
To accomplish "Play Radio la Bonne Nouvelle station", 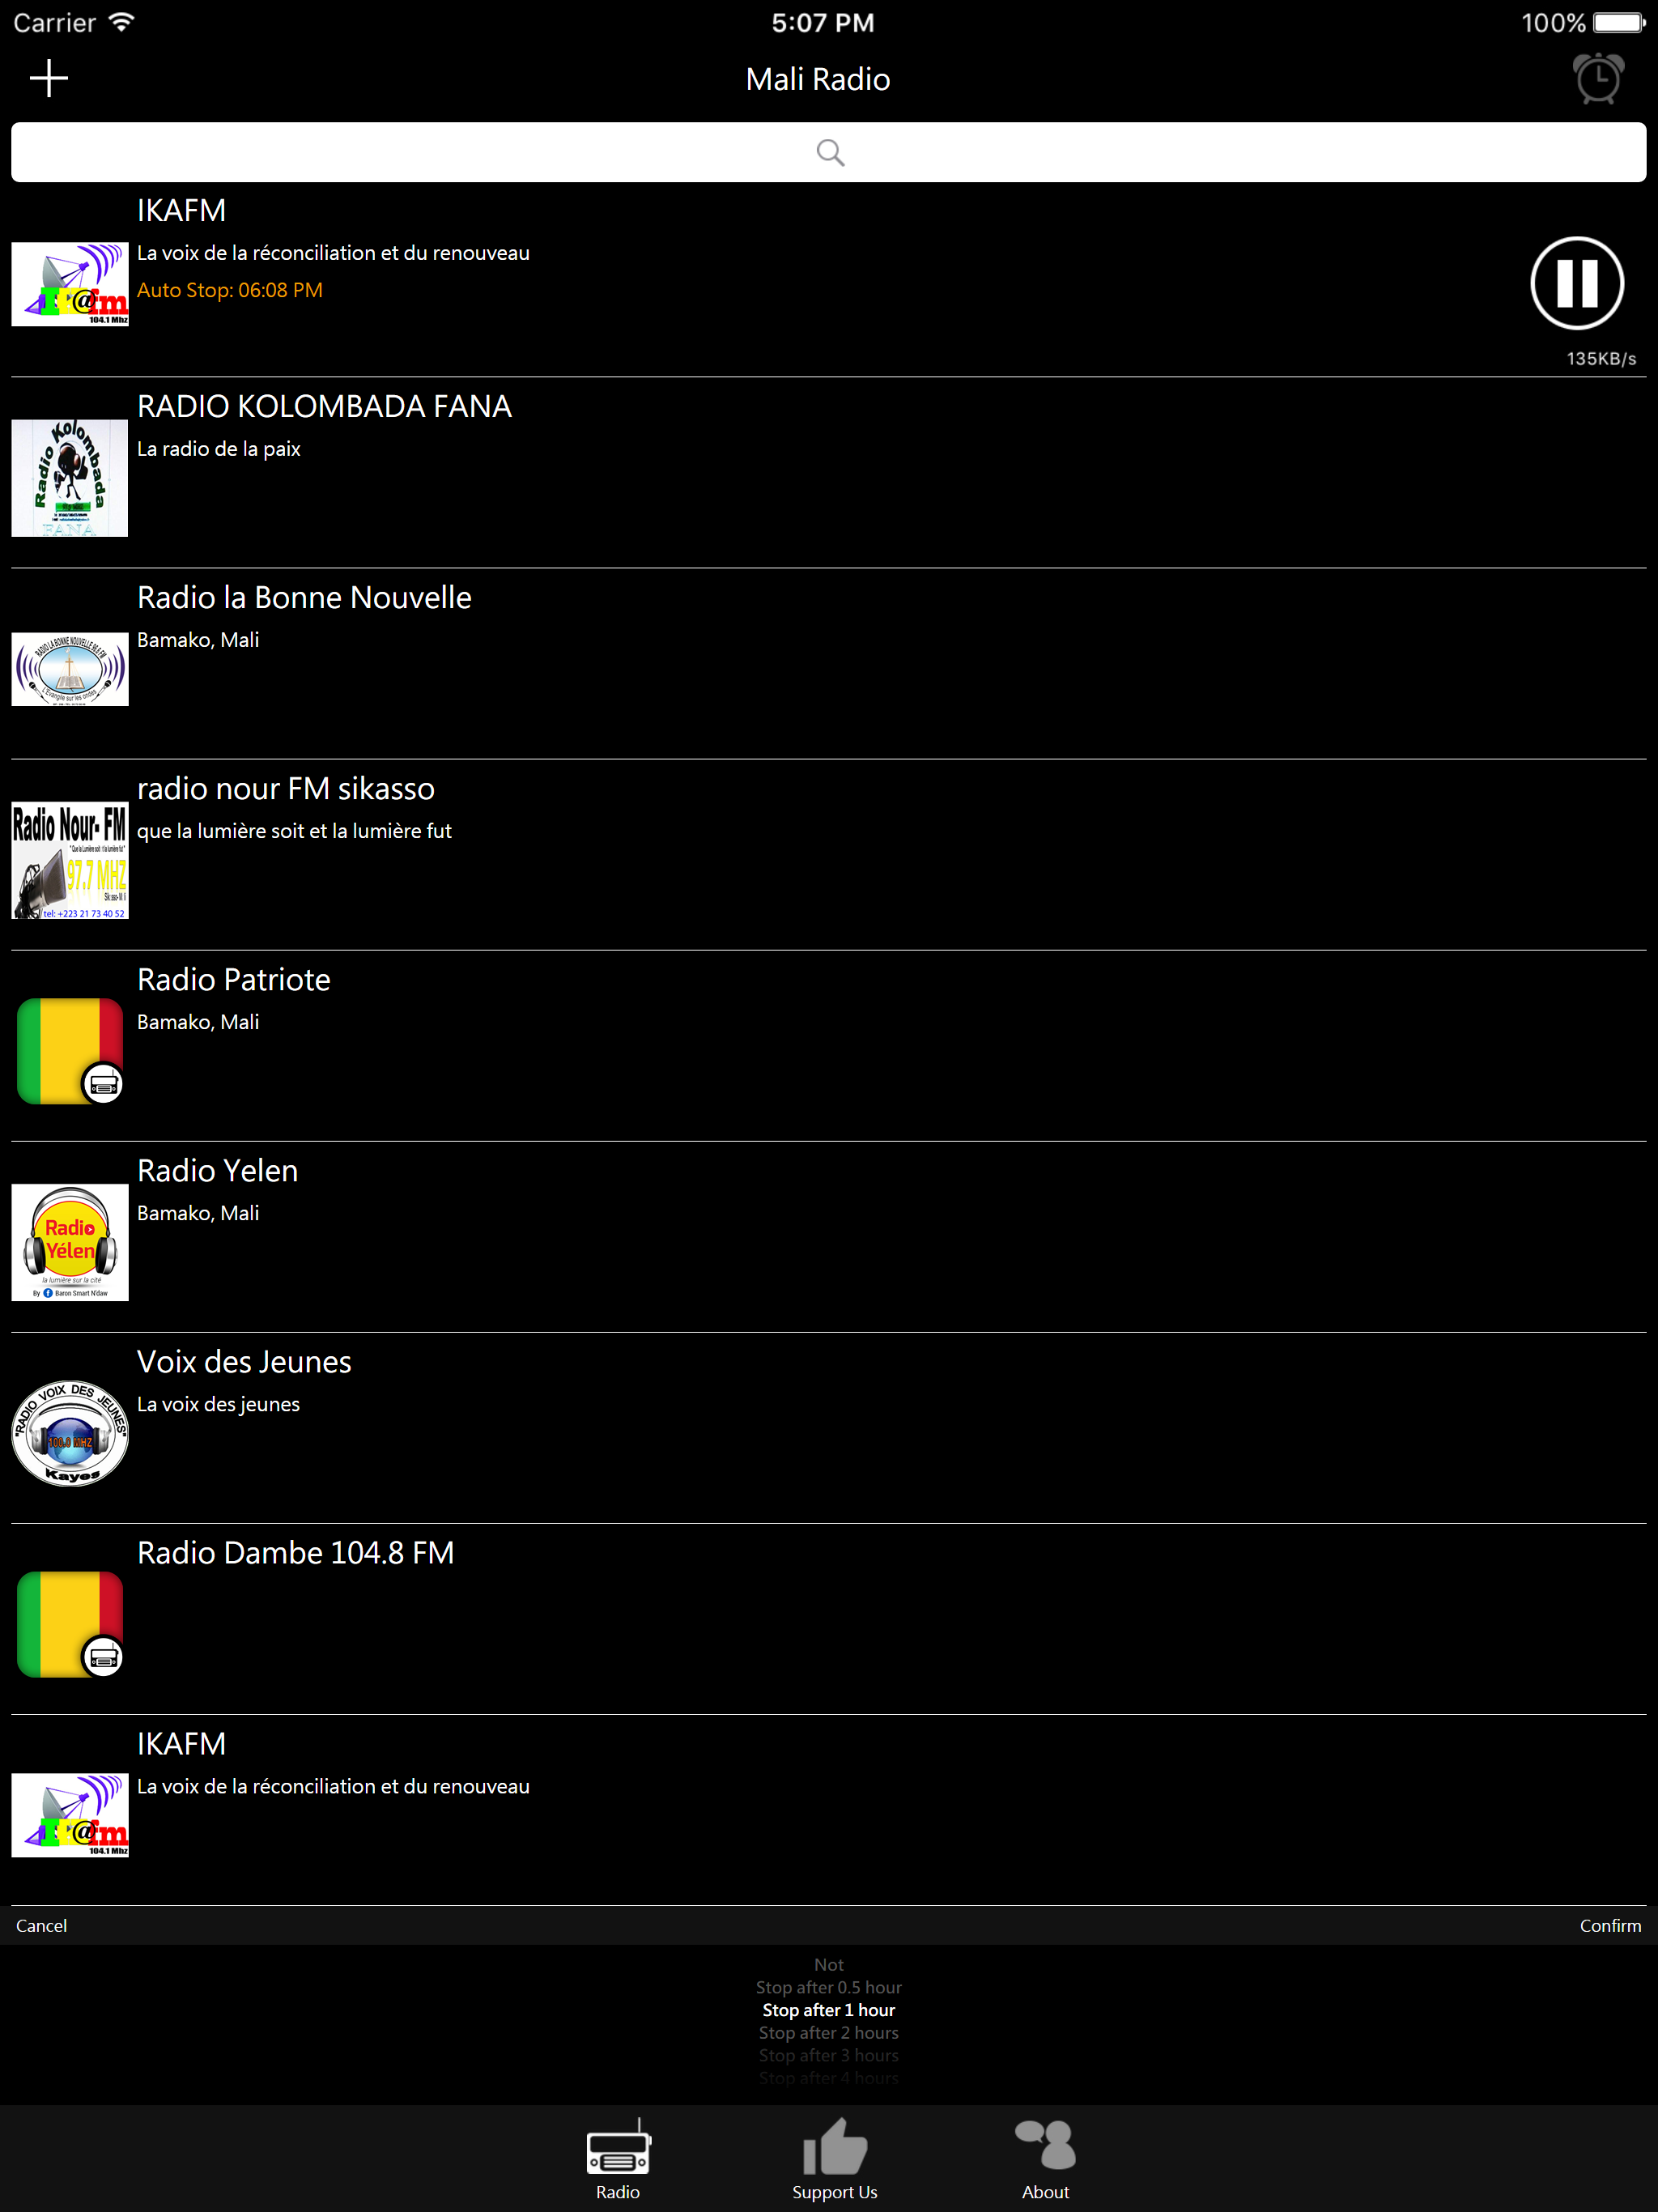I will tap(829, 664).
